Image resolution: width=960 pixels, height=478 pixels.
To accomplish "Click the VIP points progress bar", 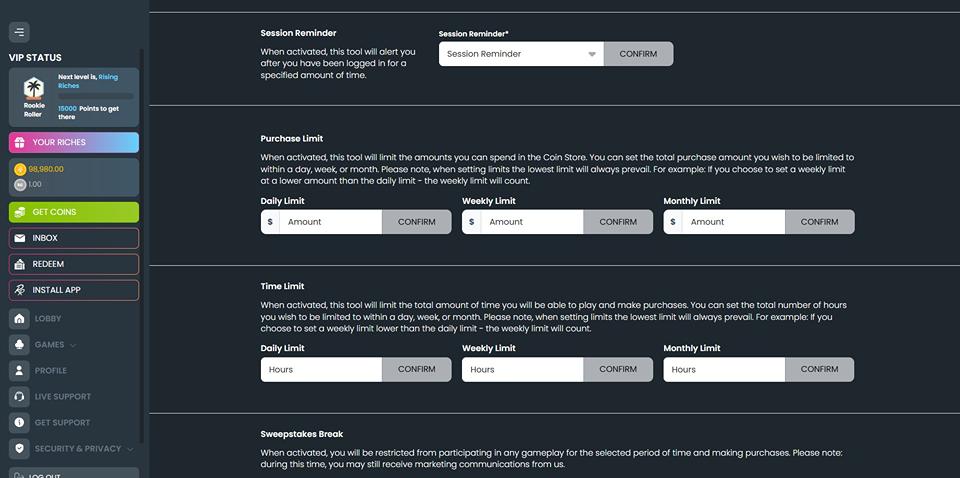I will [x=96, y=96].
